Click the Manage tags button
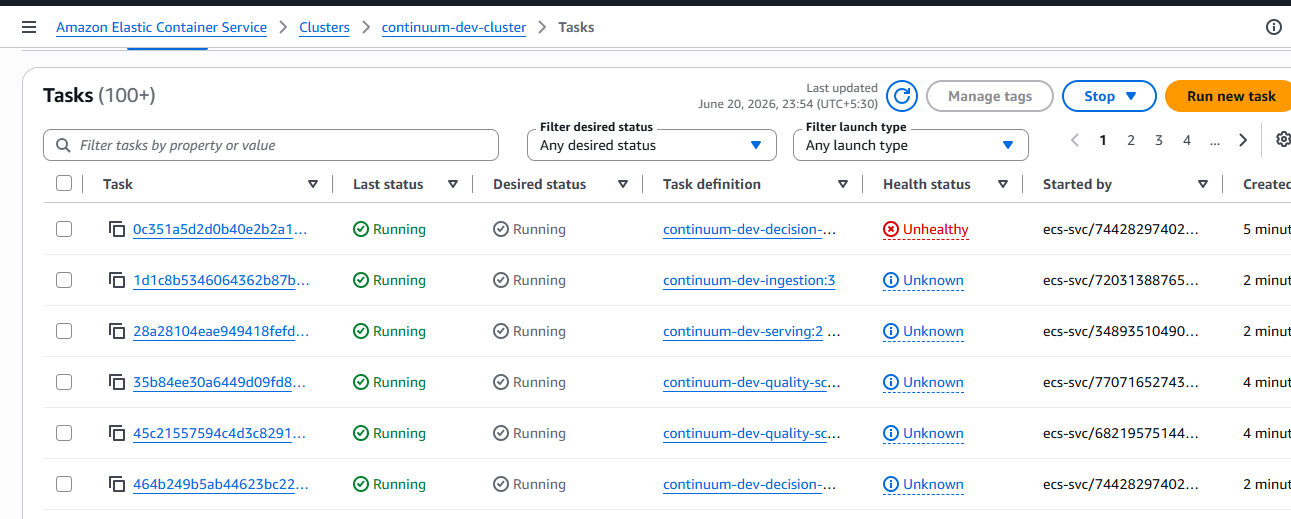The image size is (1291, 519). 990,96
